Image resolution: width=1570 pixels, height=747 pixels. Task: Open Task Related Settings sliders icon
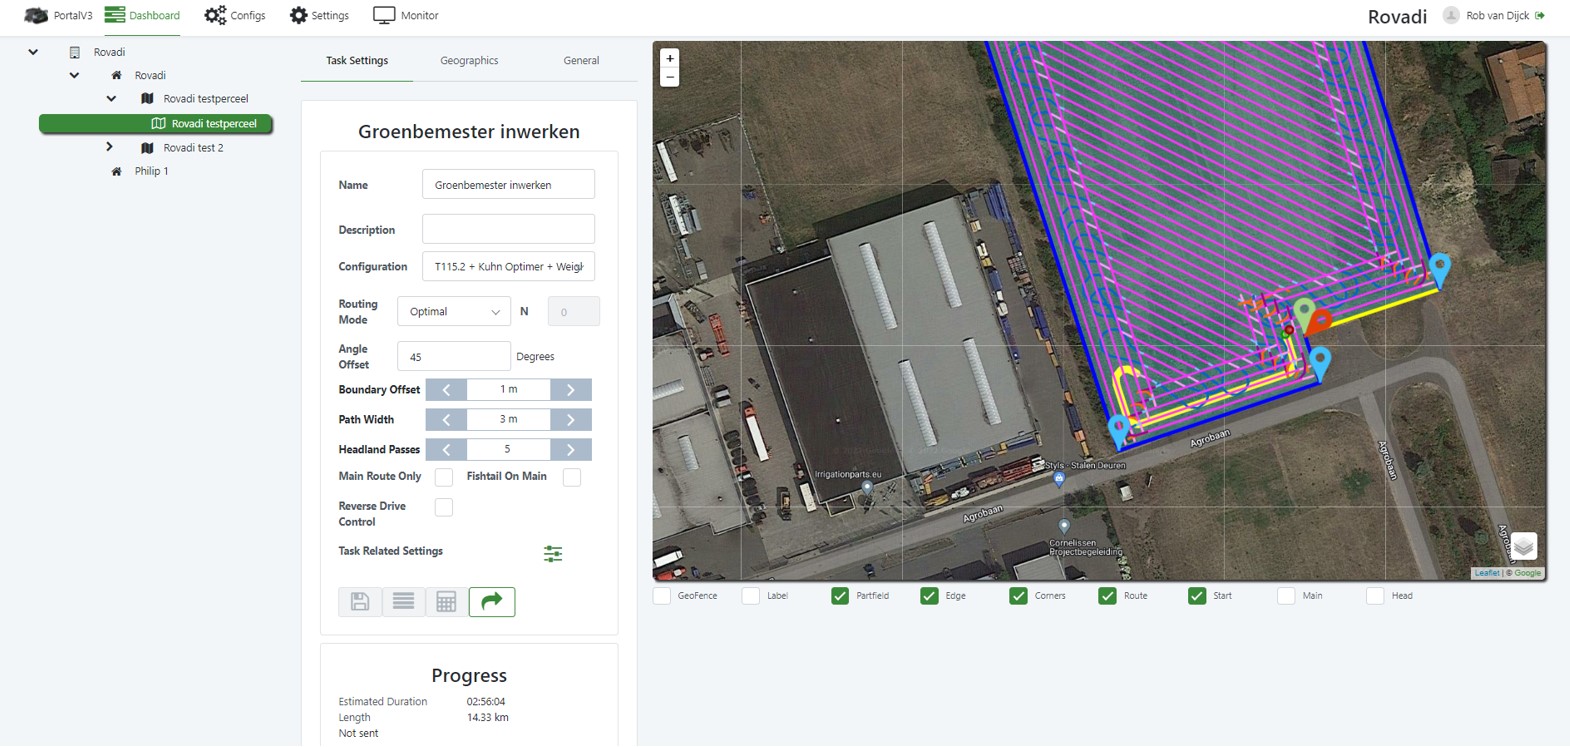click(x=553, y=553)
